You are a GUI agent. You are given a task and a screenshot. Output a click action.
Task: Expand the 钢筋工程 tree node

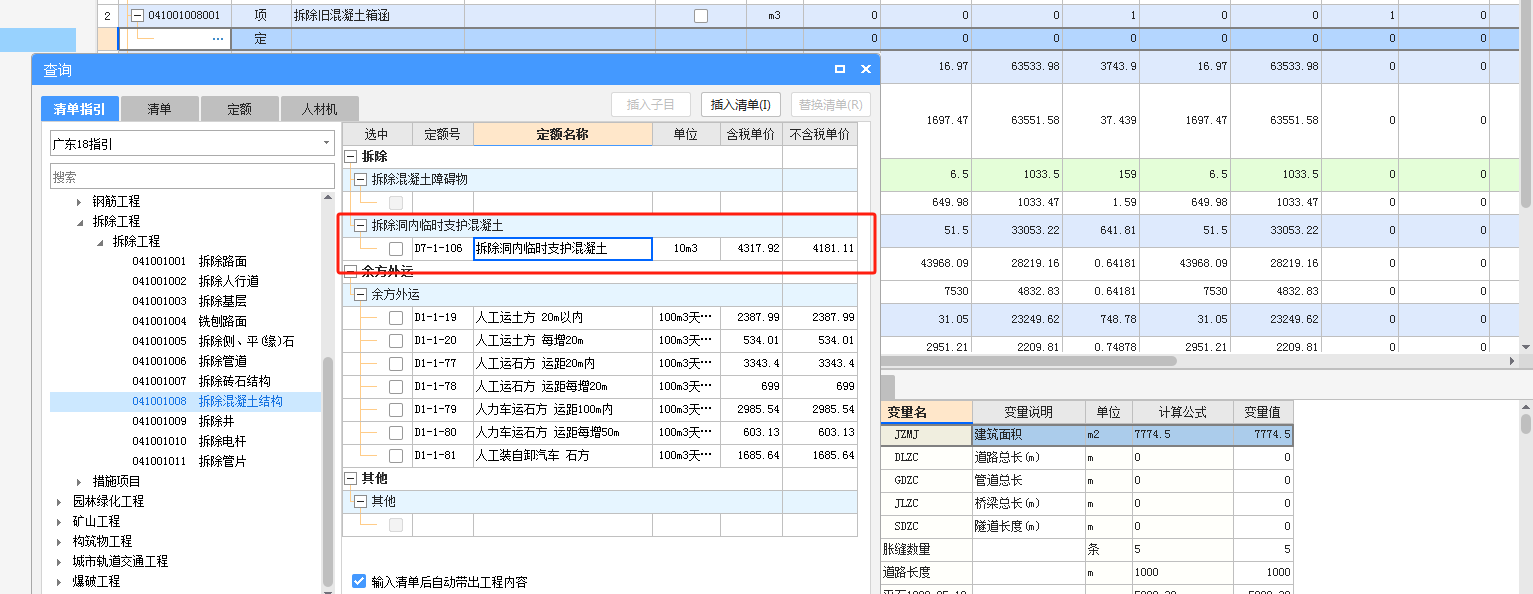click(x=79, y=202)
